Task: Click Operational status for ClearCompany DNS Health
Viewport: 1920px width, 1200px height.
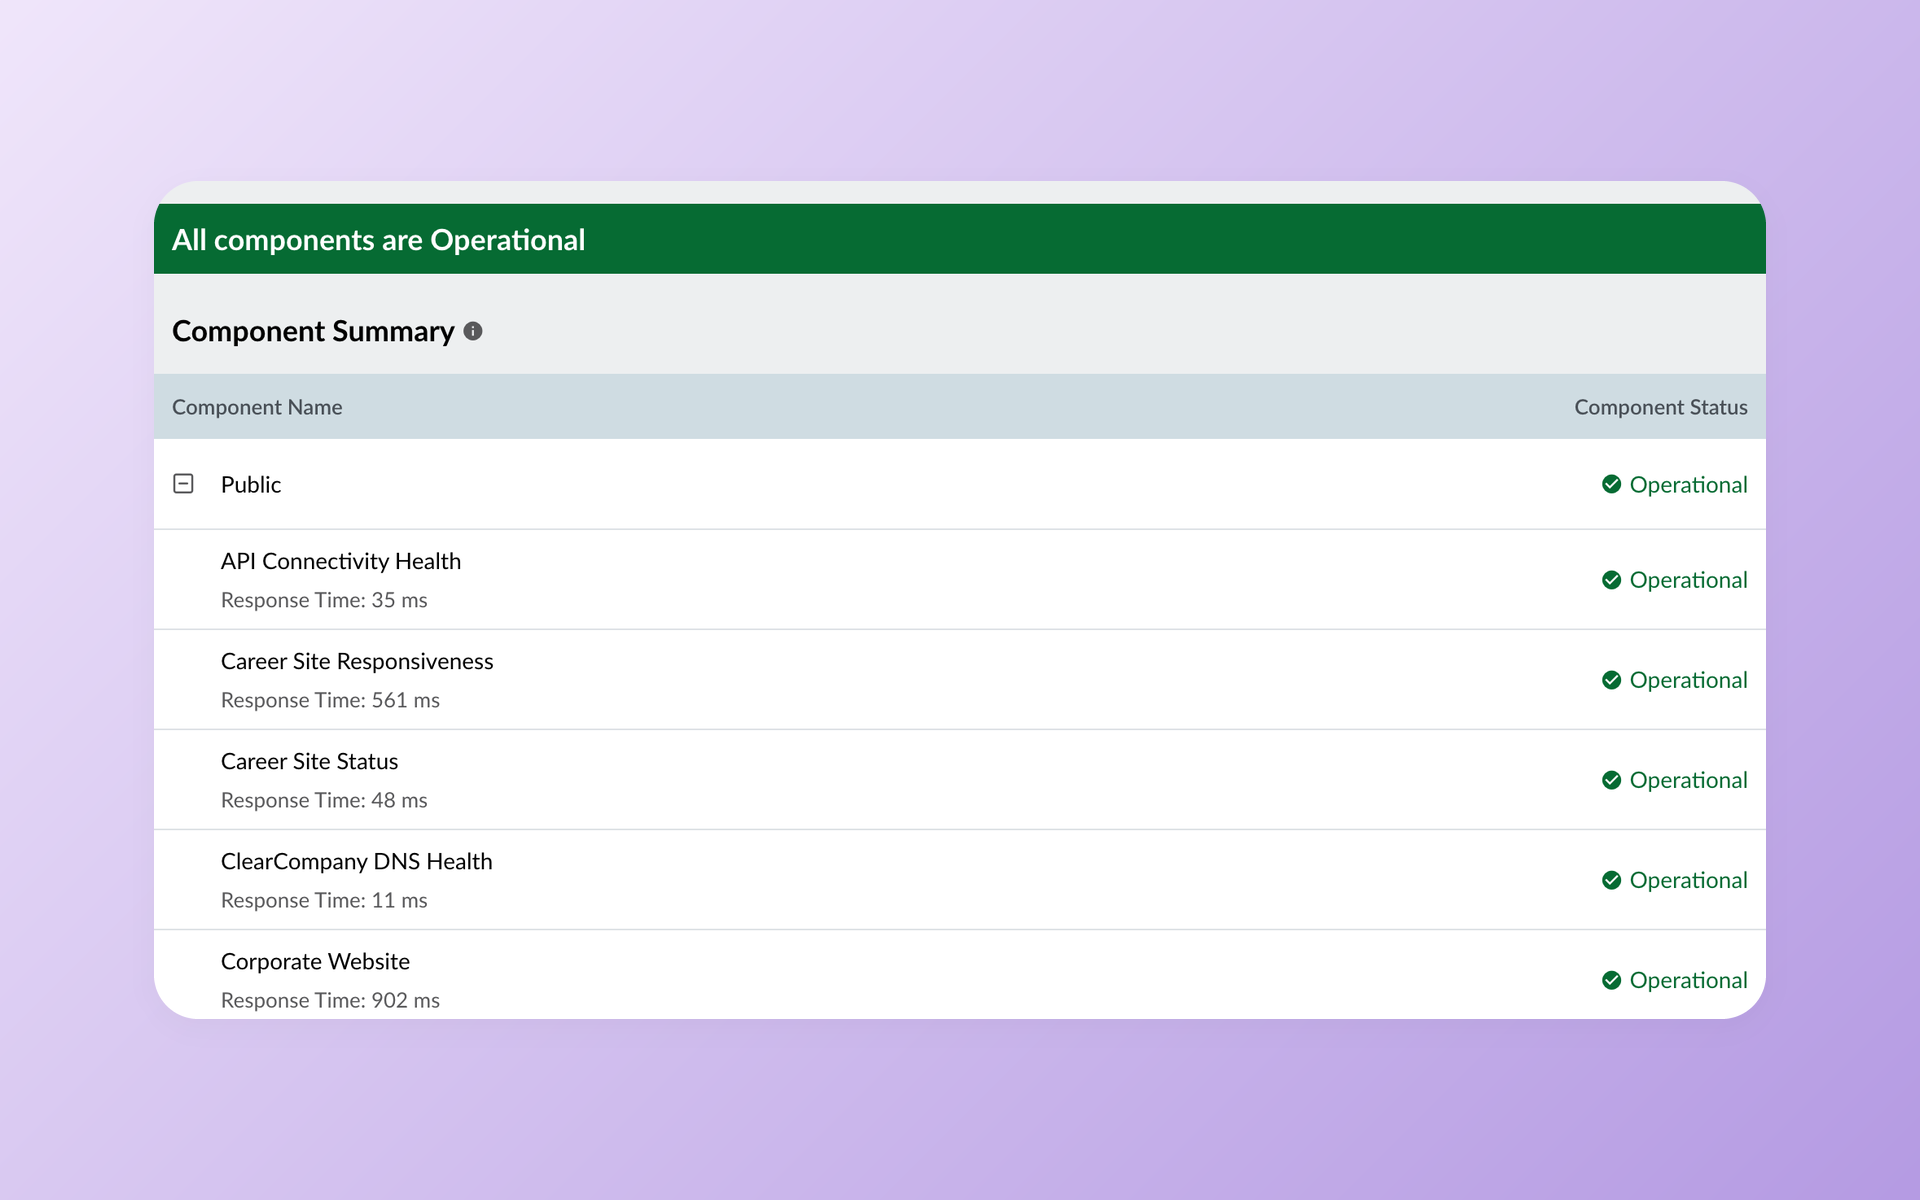Action: [1688, 880]
